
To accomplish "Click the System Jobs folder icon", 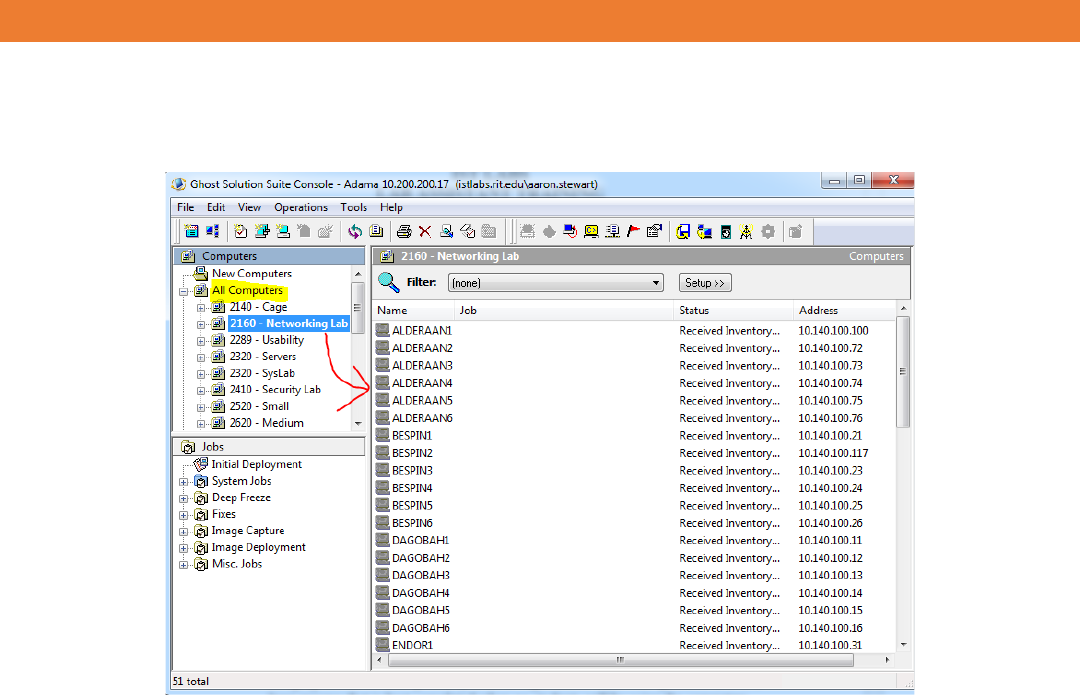I will tap(201, 481).
